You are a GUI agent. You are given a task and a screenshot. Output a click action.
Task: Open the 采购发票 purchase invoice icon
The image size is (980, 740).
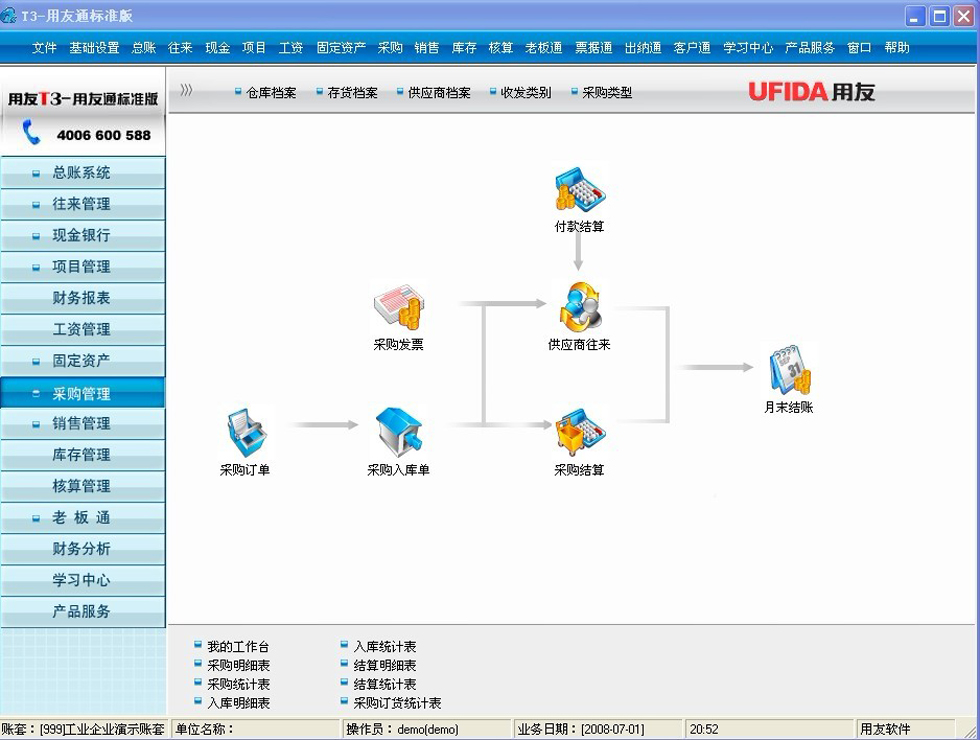click(x=398, y=308)
